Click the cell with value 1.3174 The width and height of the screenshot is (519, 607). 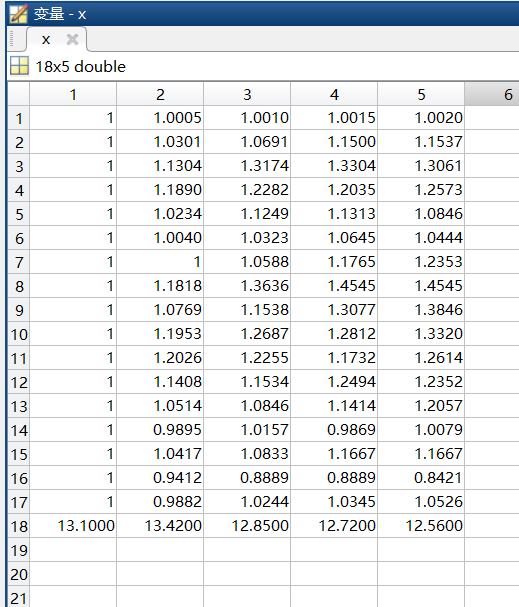click(x=247, y=166)
